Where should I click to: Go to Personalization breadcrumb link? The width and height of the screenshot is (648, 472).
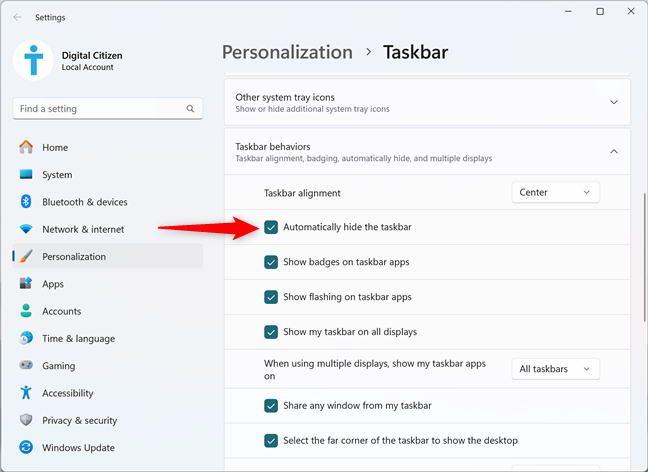(288, 52)
